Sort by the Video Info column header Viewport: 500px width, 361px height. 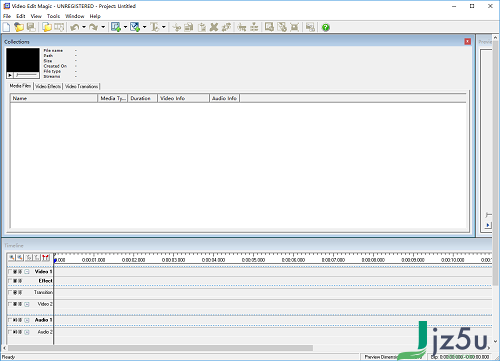tap(183, 98)
